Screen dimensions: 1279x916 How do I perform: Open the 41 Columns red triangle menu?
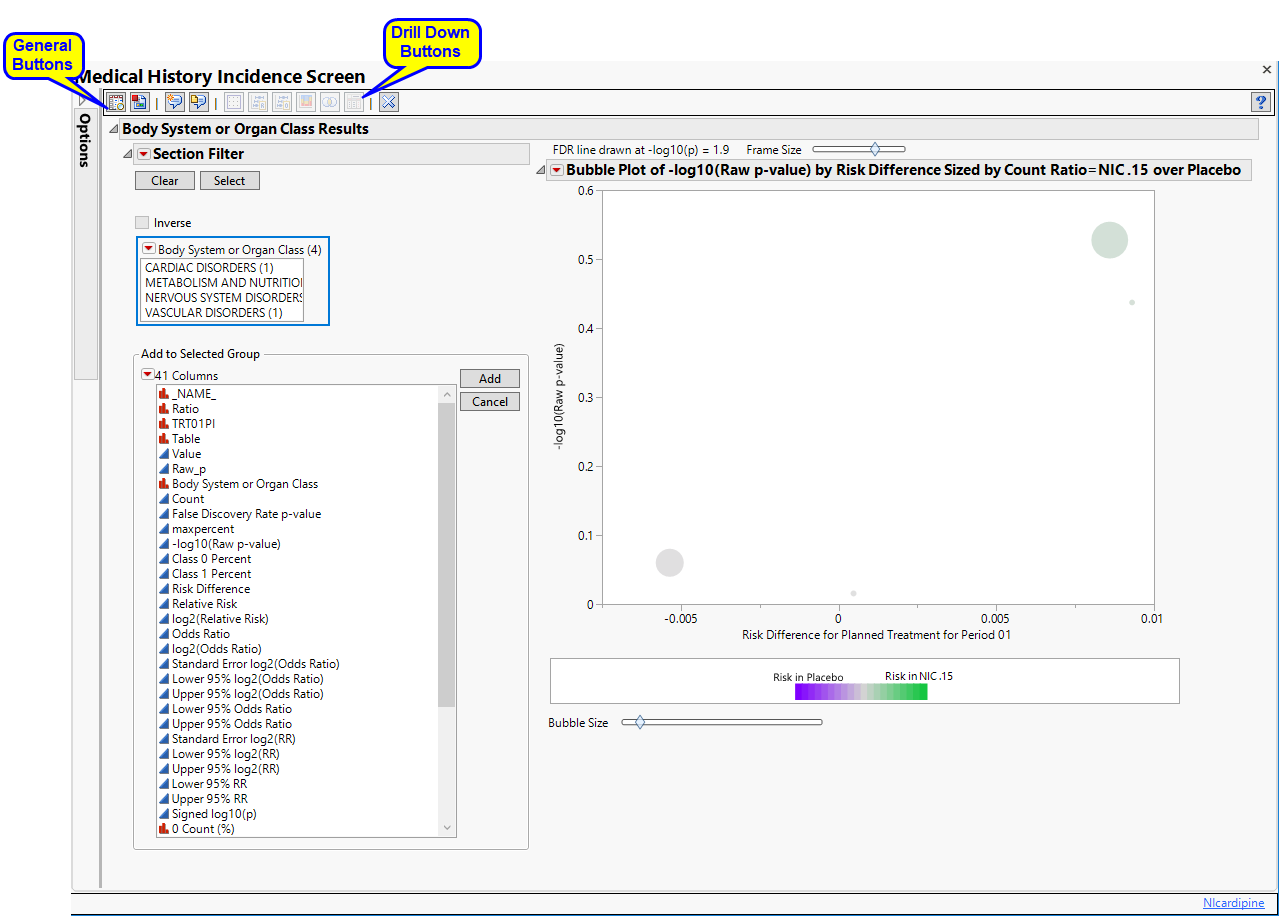148,375
